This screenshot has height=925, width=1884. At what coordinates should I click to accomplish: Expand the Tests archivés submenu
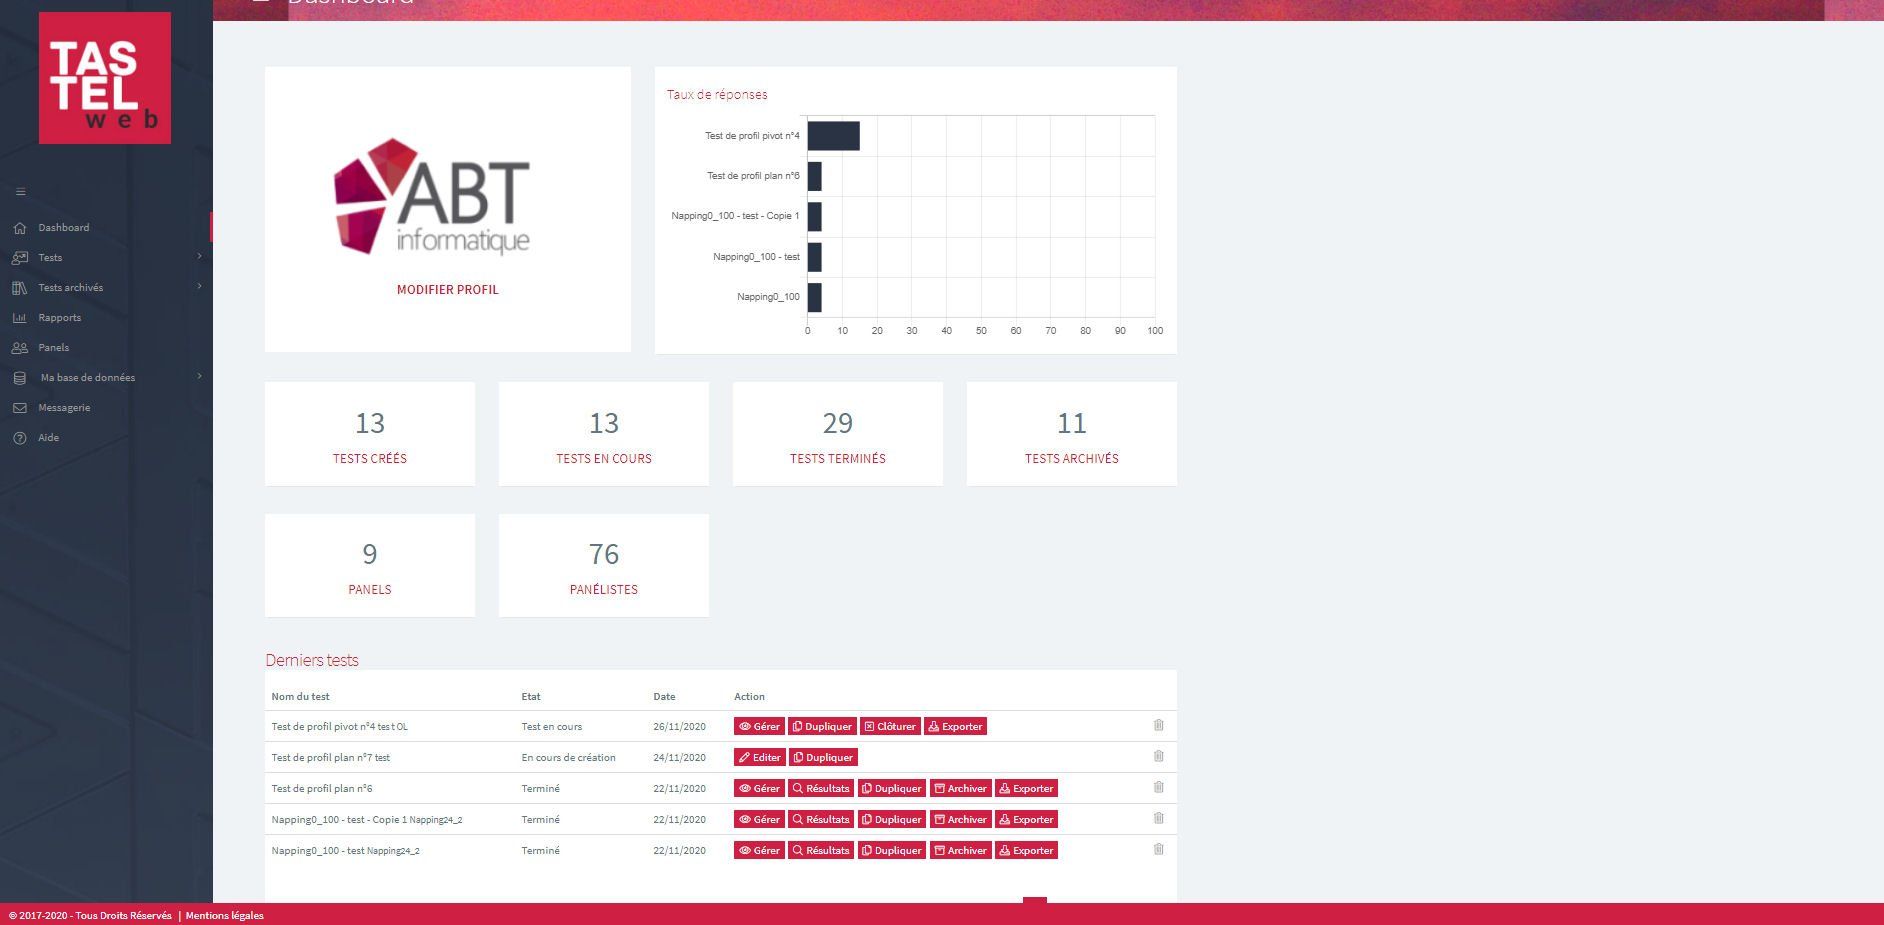(199, 287)
